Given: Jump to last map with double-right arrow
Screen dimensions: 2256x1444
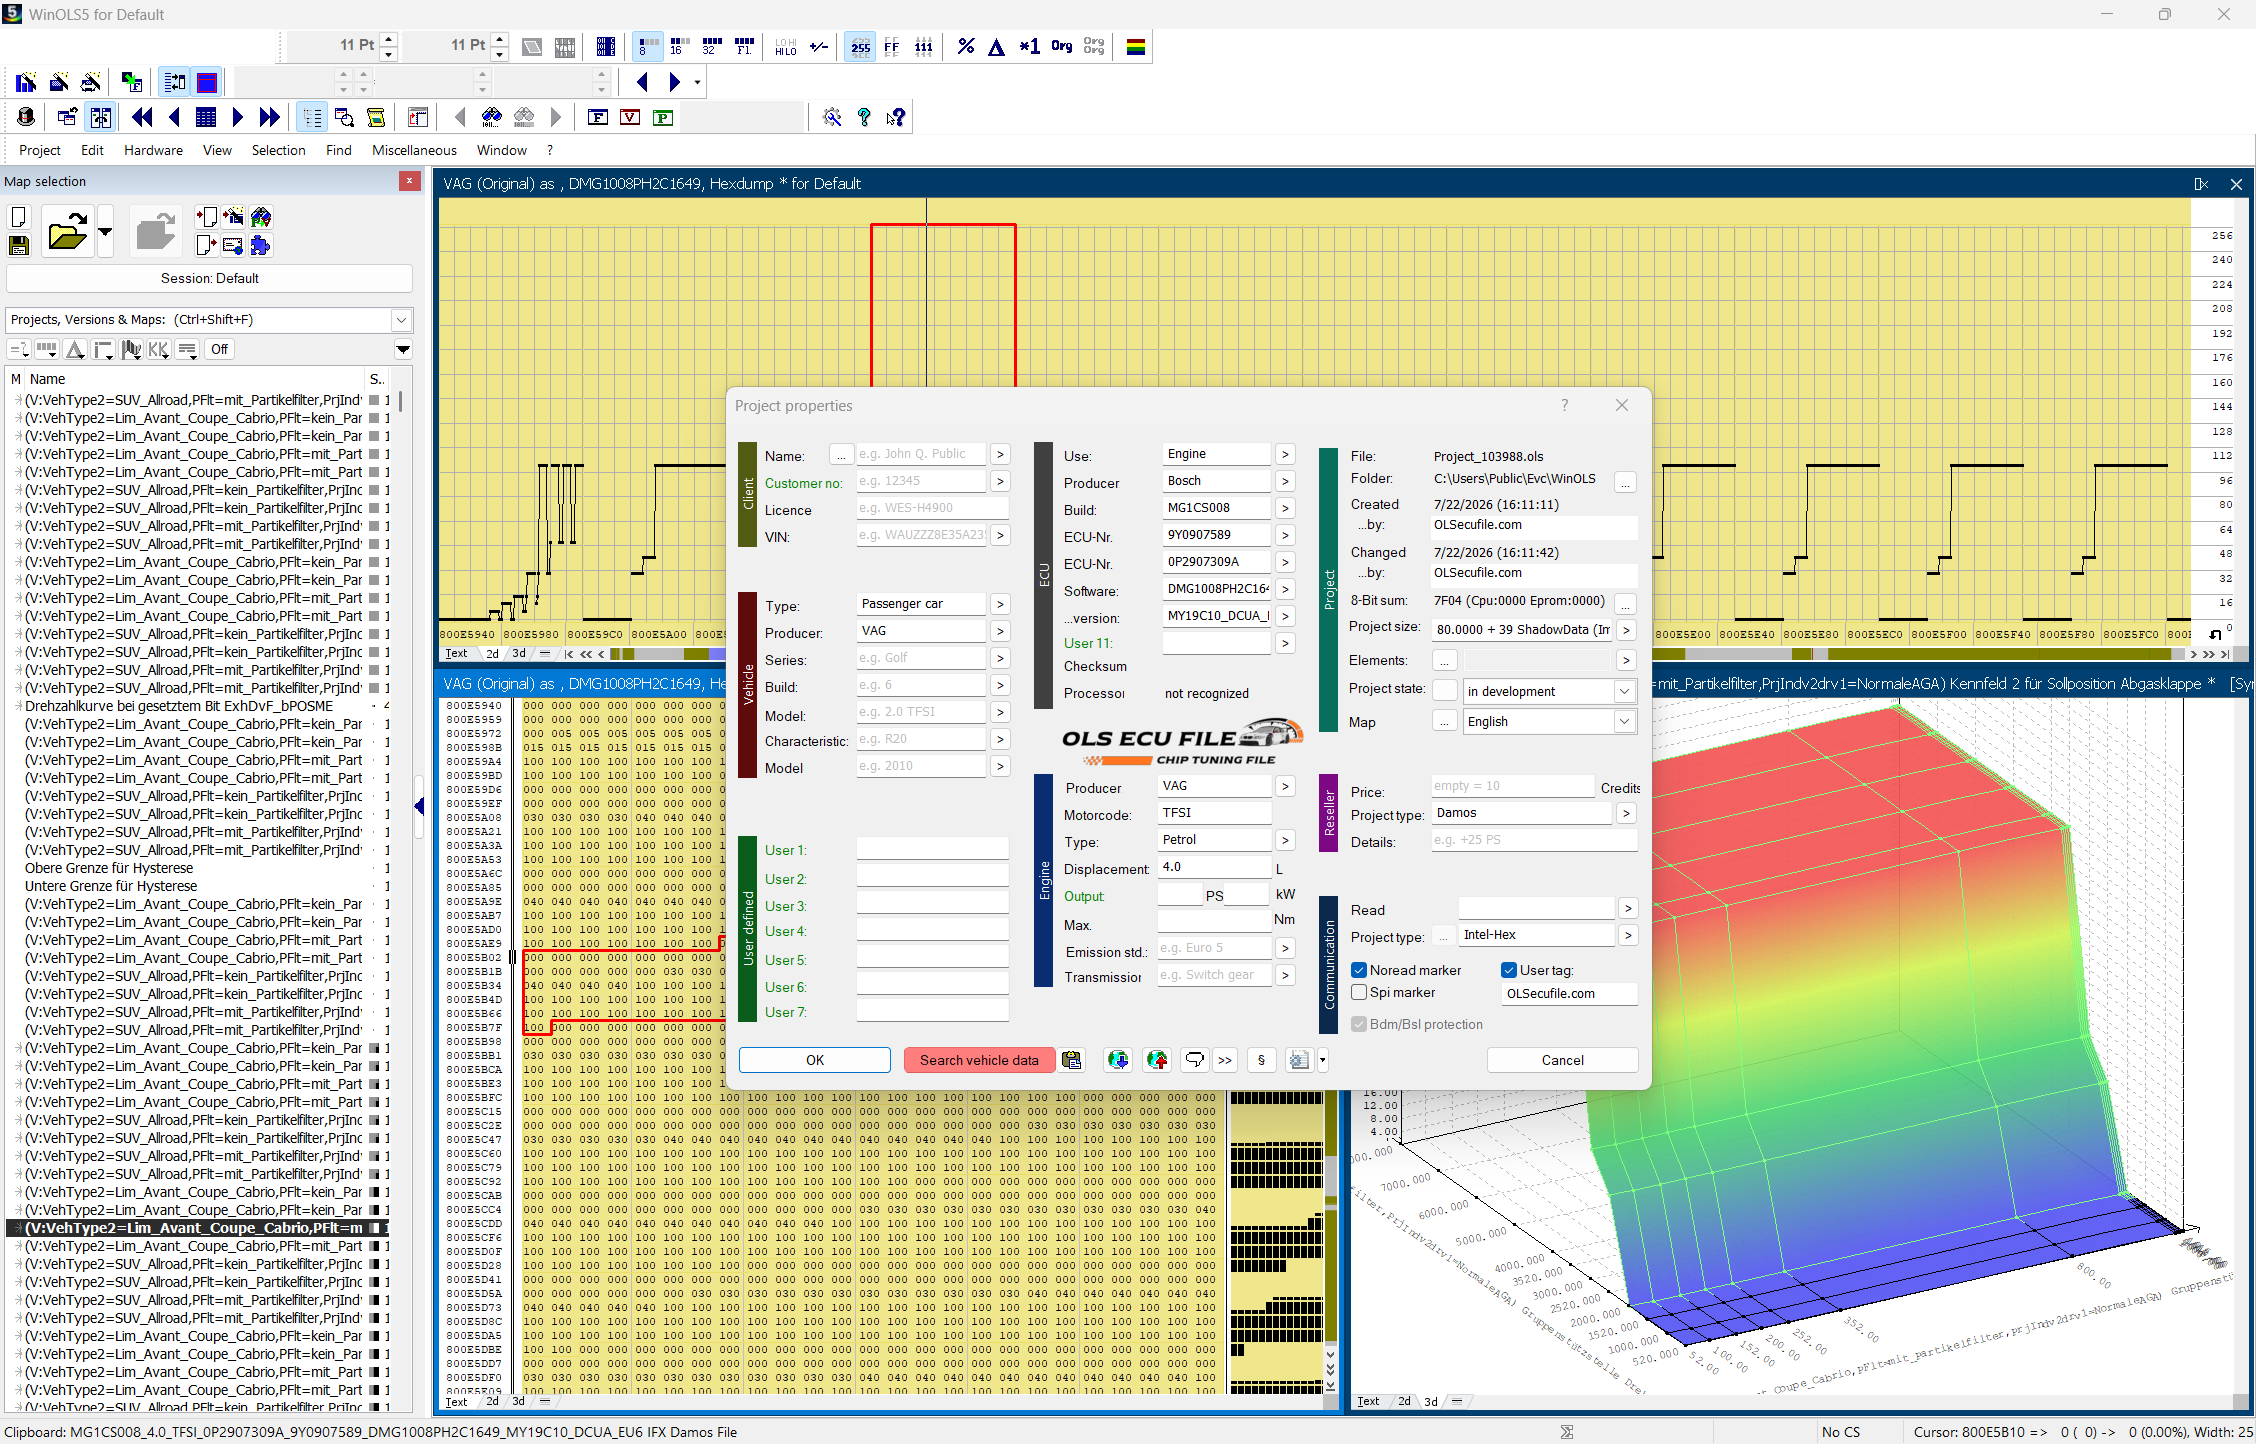Looking at the screenshot, I should pos(269,117).
